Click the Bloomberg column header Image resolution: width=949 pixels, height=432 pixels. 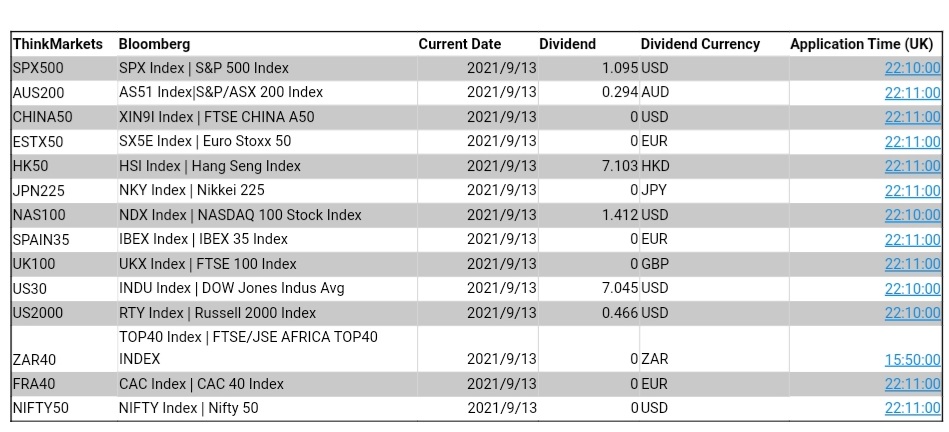[x=154, y=44]
